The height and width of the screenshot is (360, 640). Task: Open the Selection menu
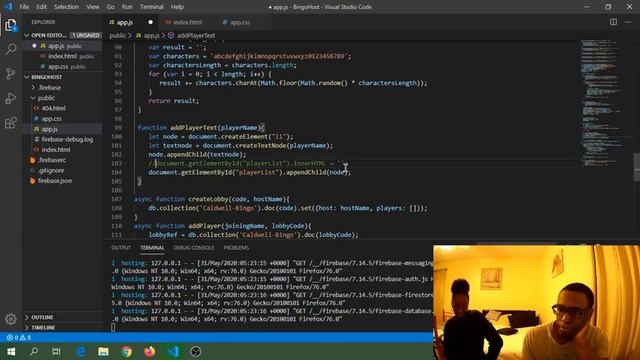coord(66,7)
